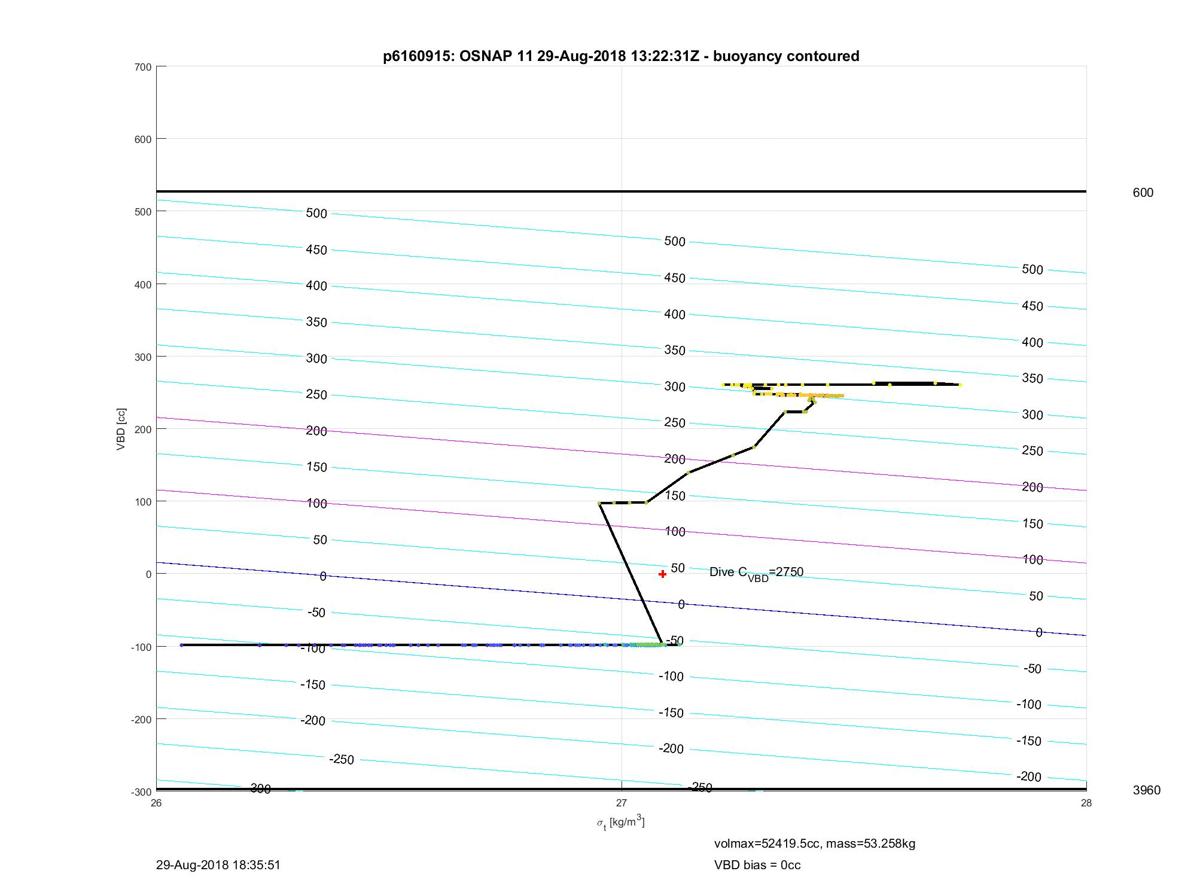Click the "450" contour label in the rightmost label column

(1032, 306)
